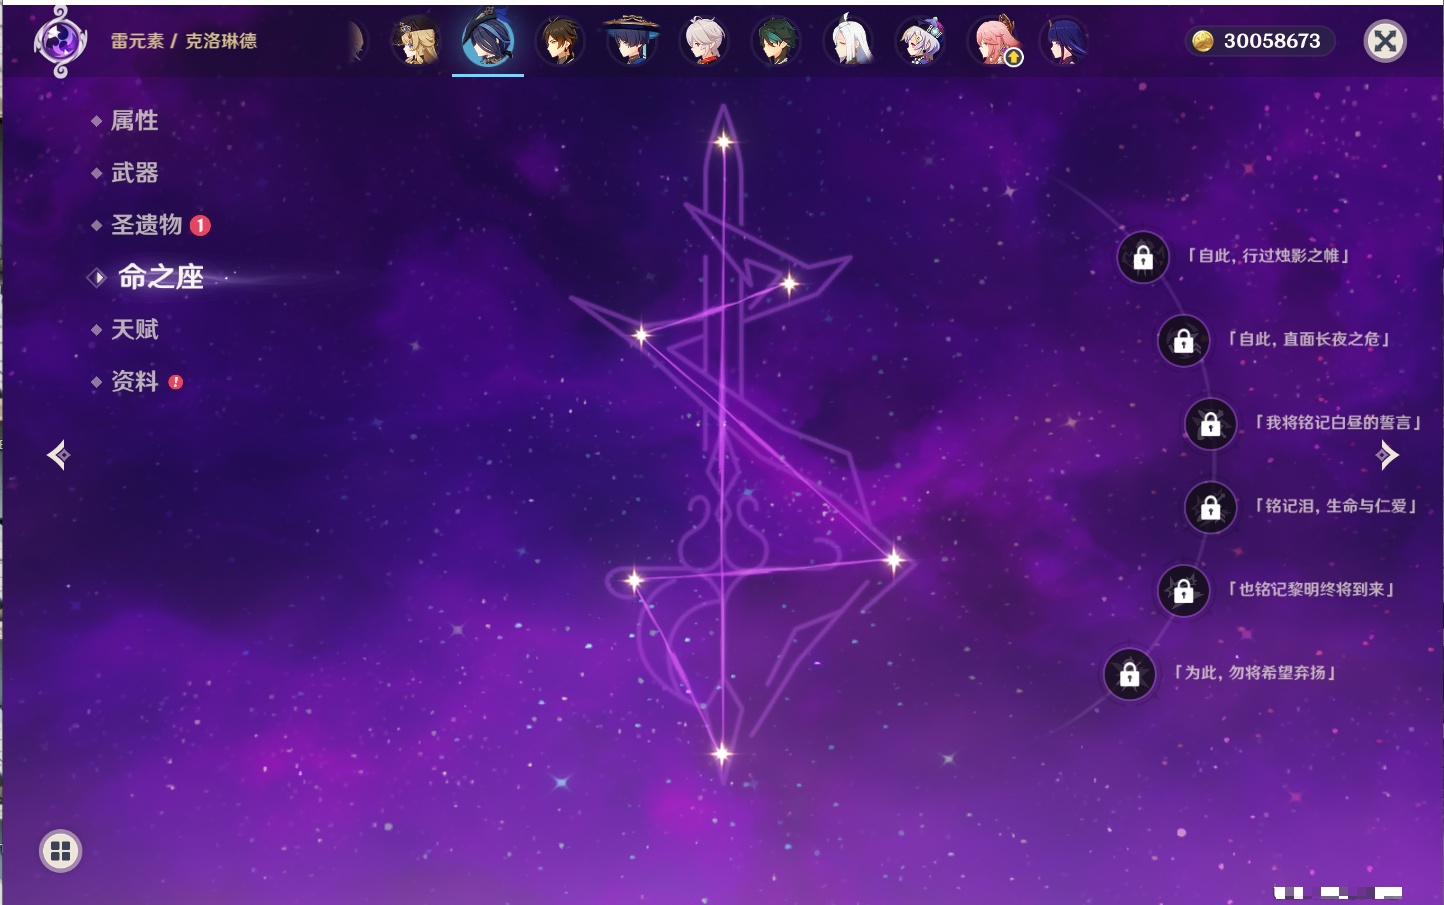
Task: Open locked constellation 「自此，行过烛影之帷」 icon
Action: tap(1143, 258)
